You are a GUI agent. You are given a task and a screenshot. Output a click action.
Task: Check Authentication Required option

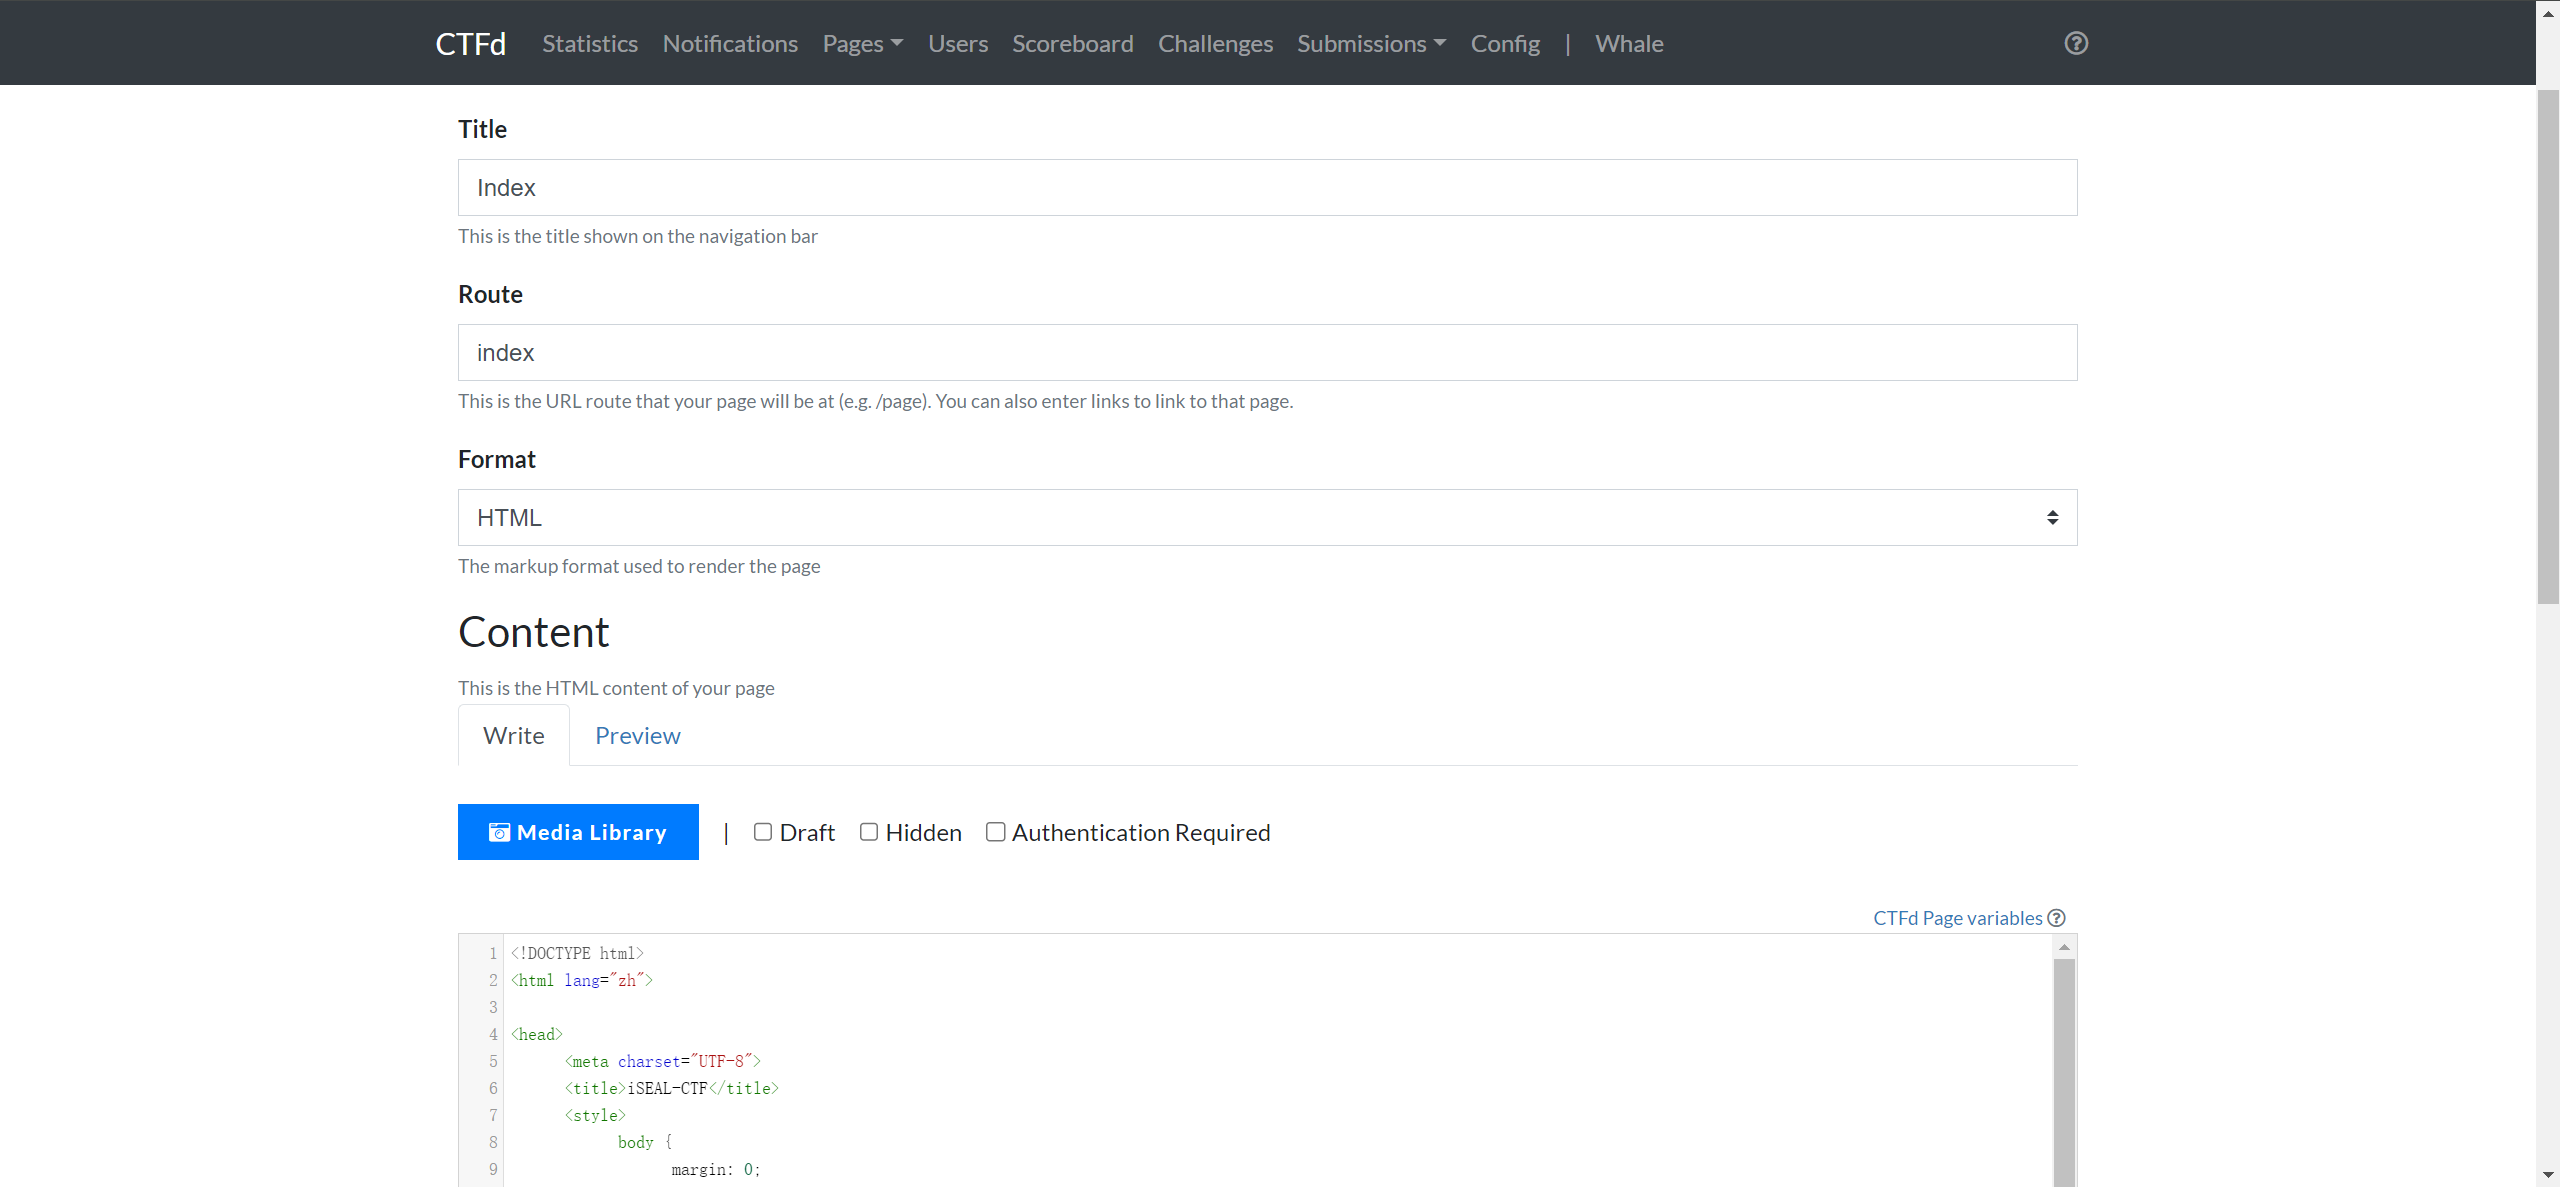pos(995,832)
